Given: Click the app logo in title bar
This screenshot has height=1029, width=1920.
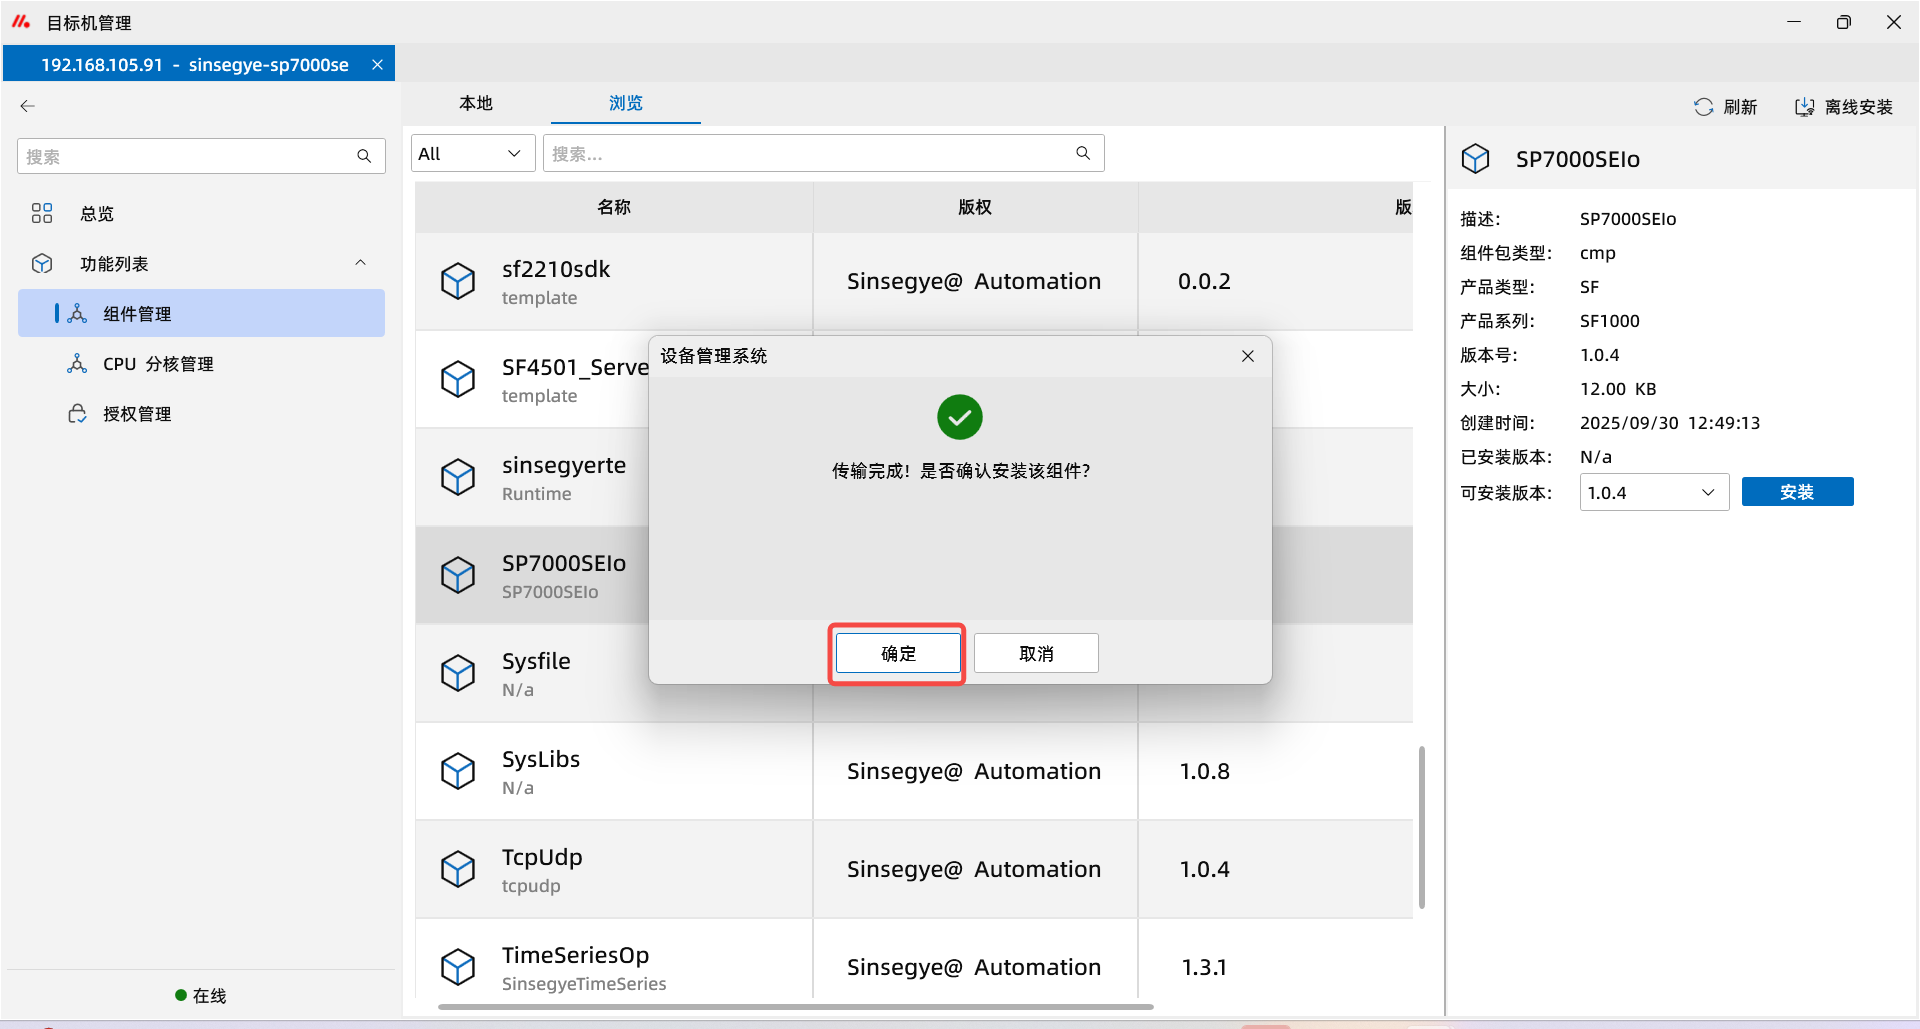Looking at the screenshot, I should point(21,22).
